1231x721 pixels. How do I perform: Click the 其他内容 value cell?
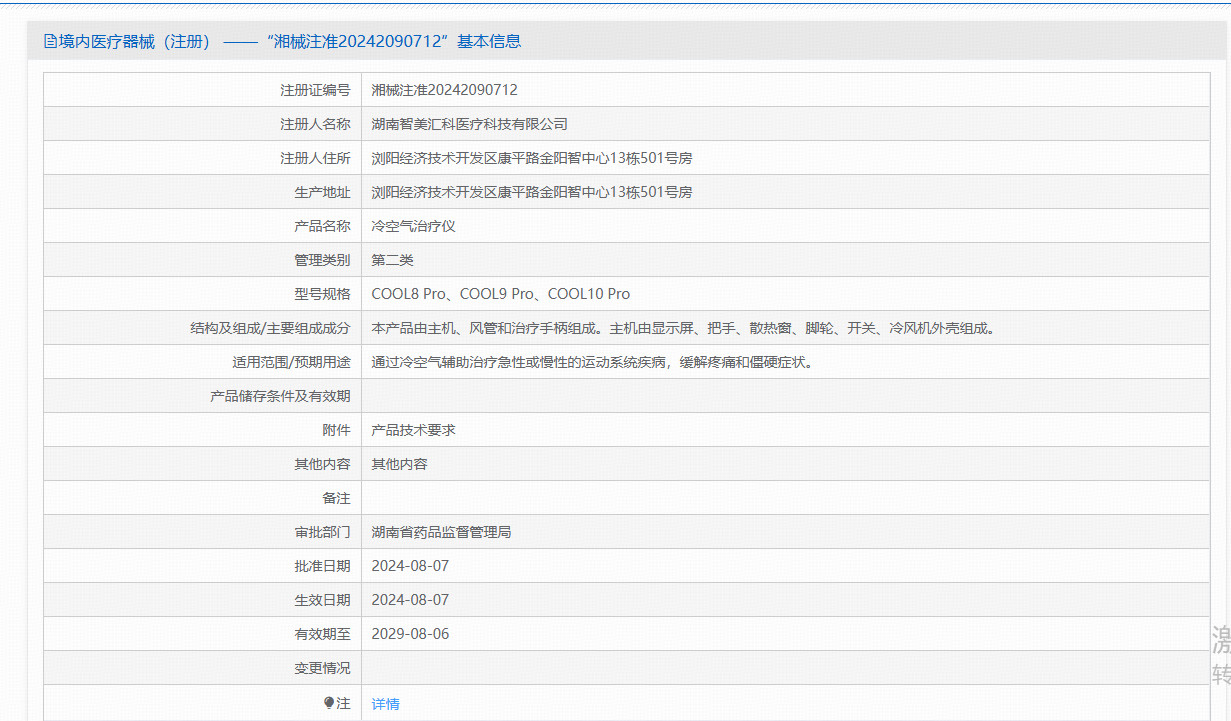399,464
